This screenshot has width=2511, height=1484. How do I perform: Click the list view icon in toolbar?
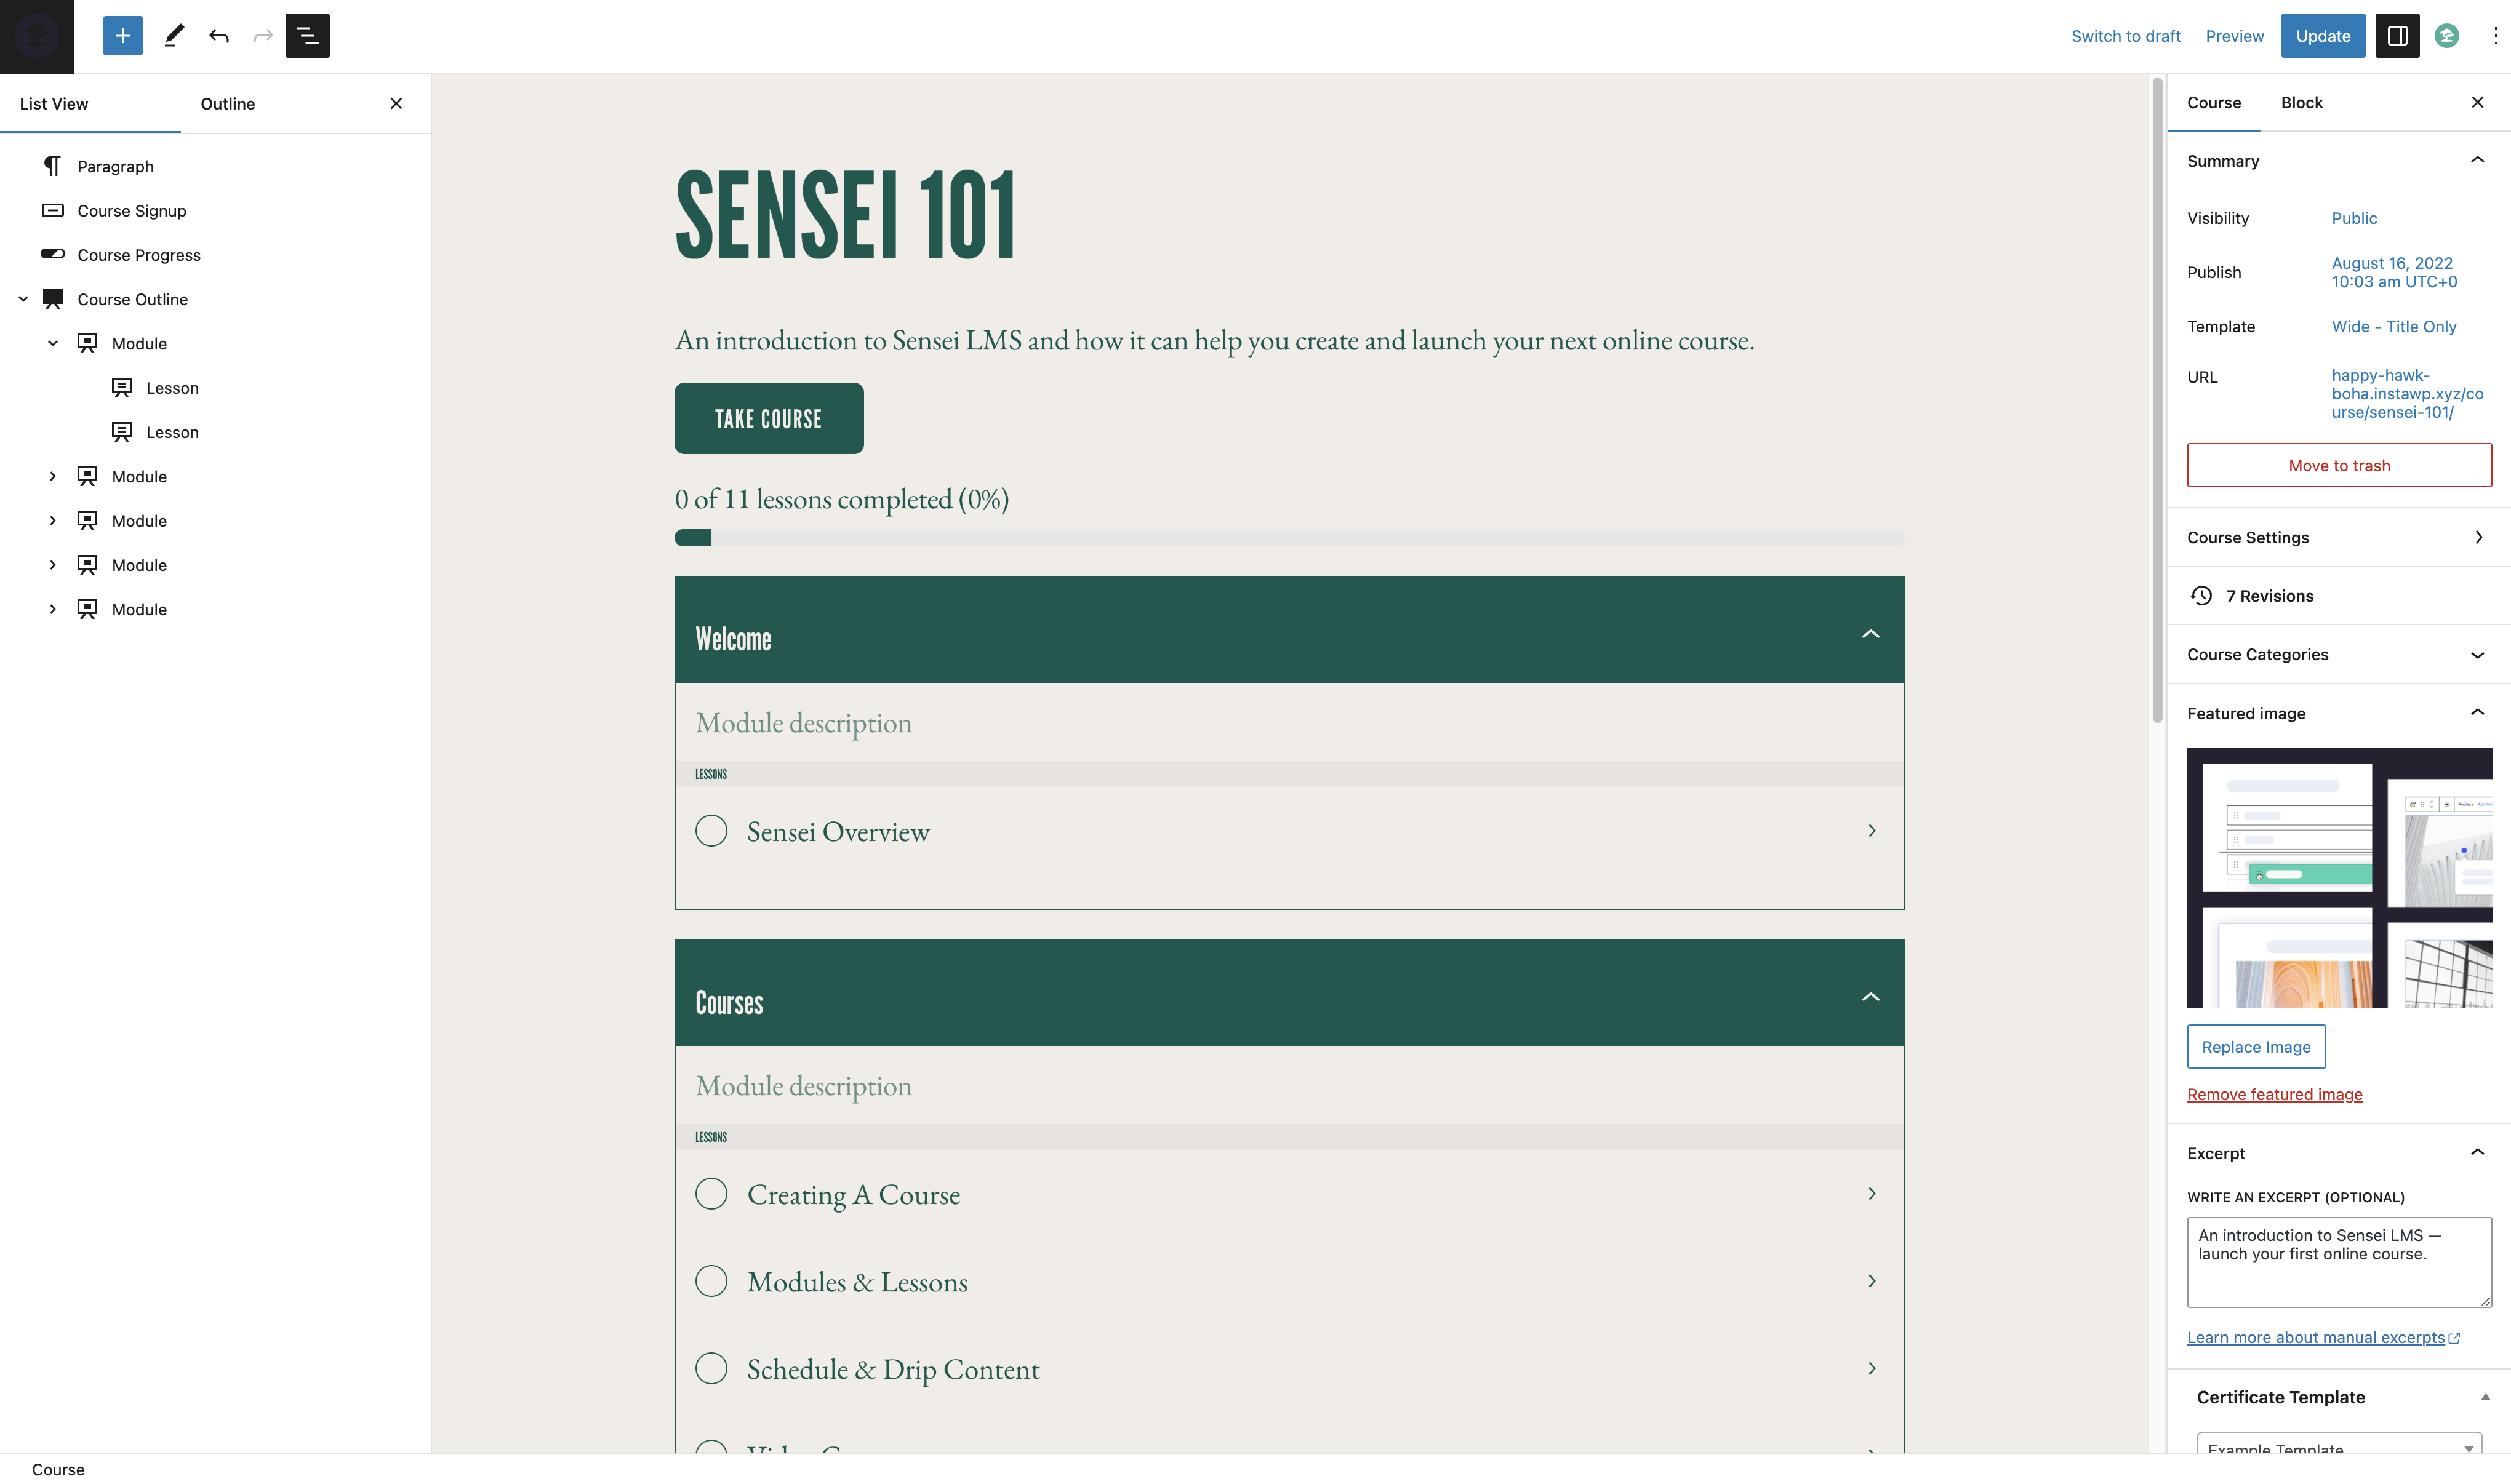[x=308, y=35]
